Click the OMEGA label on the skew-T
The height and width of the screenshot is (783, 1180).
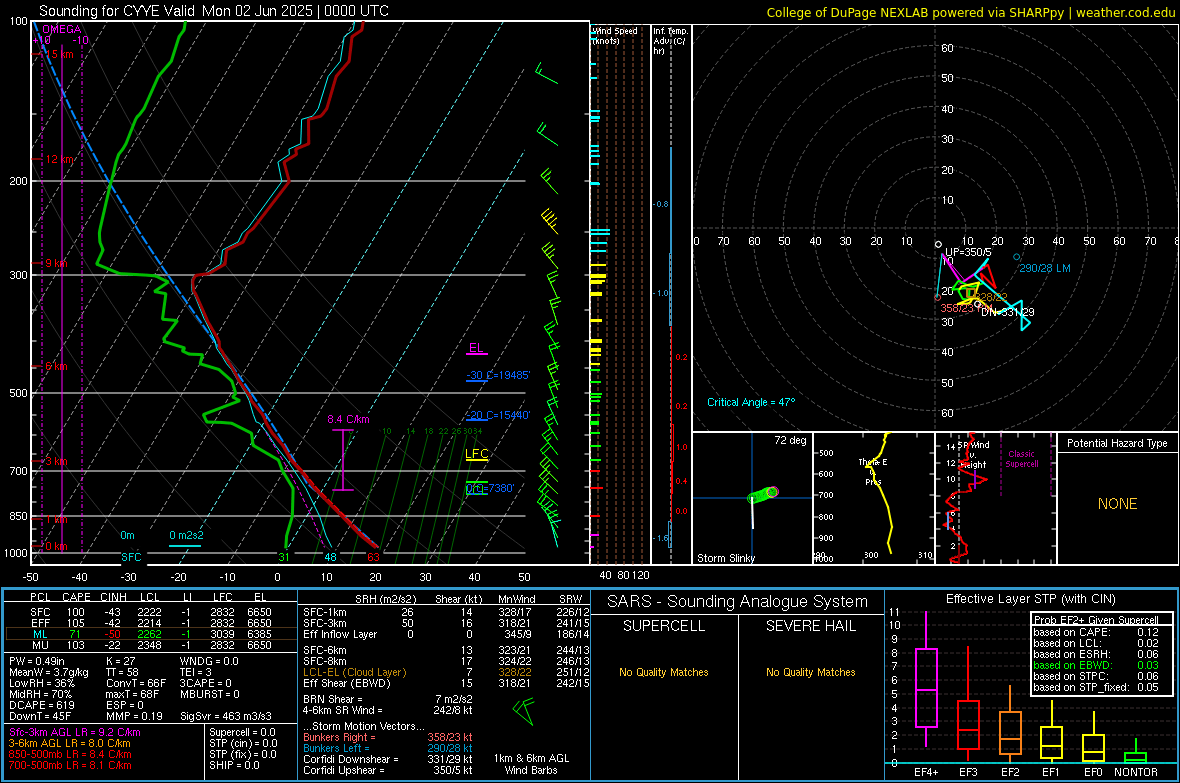(x=61, y=29)
